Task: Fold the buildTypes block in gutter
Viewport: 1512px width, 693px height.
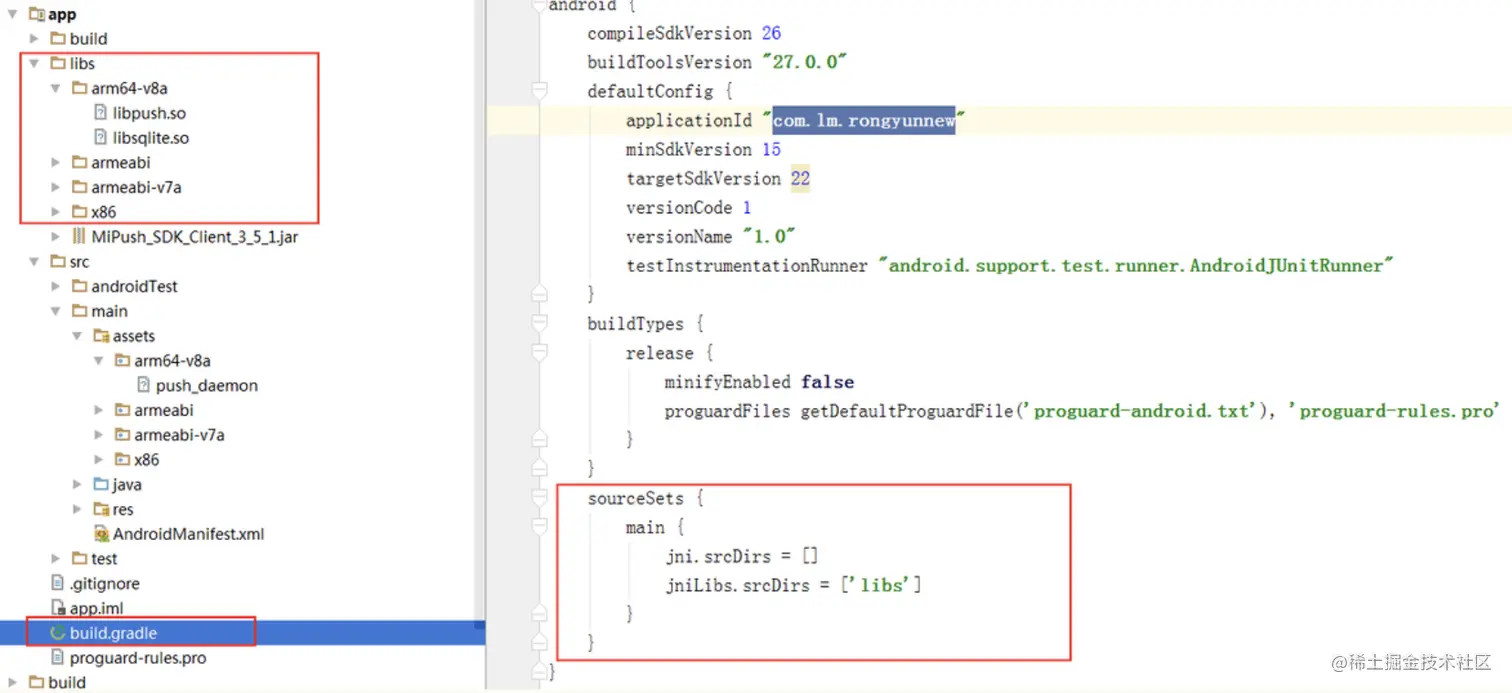Action: coord(540,324)
